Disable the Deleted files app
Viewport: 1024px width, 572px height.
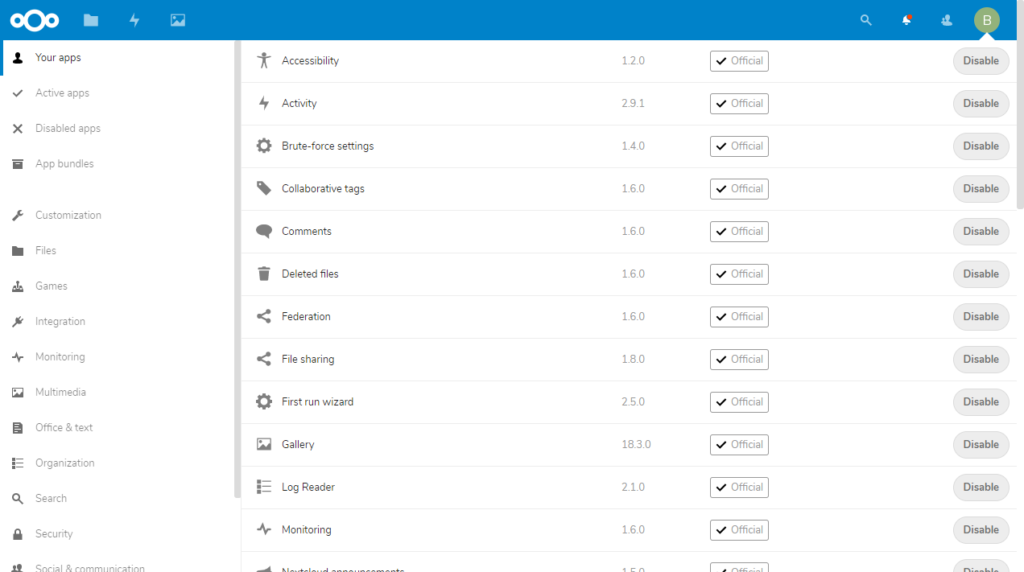pos(981,274)
